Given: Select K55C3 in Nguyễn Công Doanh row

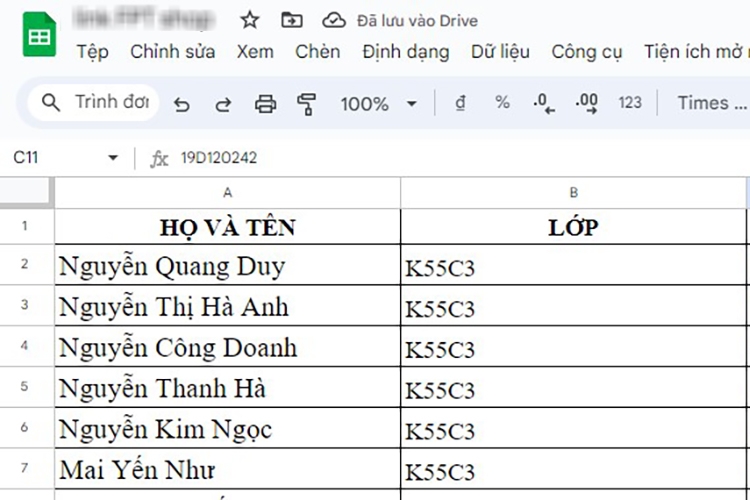Looking at the screenshot, I should point(574,346).
